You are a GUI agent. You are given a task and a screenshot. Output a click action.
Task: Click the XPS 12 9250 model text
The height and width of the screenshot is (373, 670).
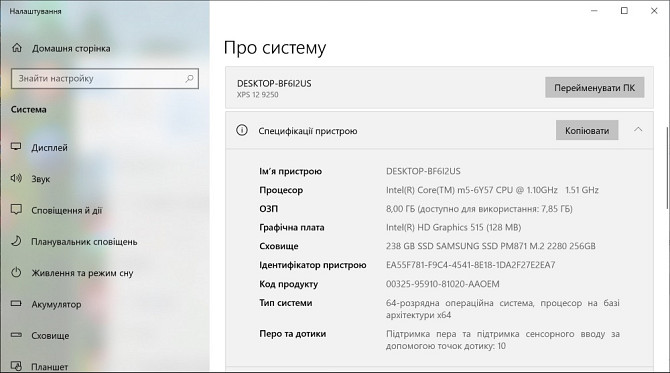coord(258,95)
